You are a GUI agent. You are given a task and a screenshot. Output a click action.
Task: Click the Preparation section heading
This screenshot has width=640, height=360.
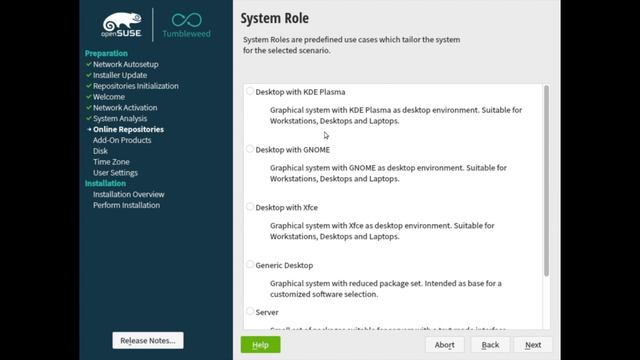pyautogui.click(x=106, y=53)
